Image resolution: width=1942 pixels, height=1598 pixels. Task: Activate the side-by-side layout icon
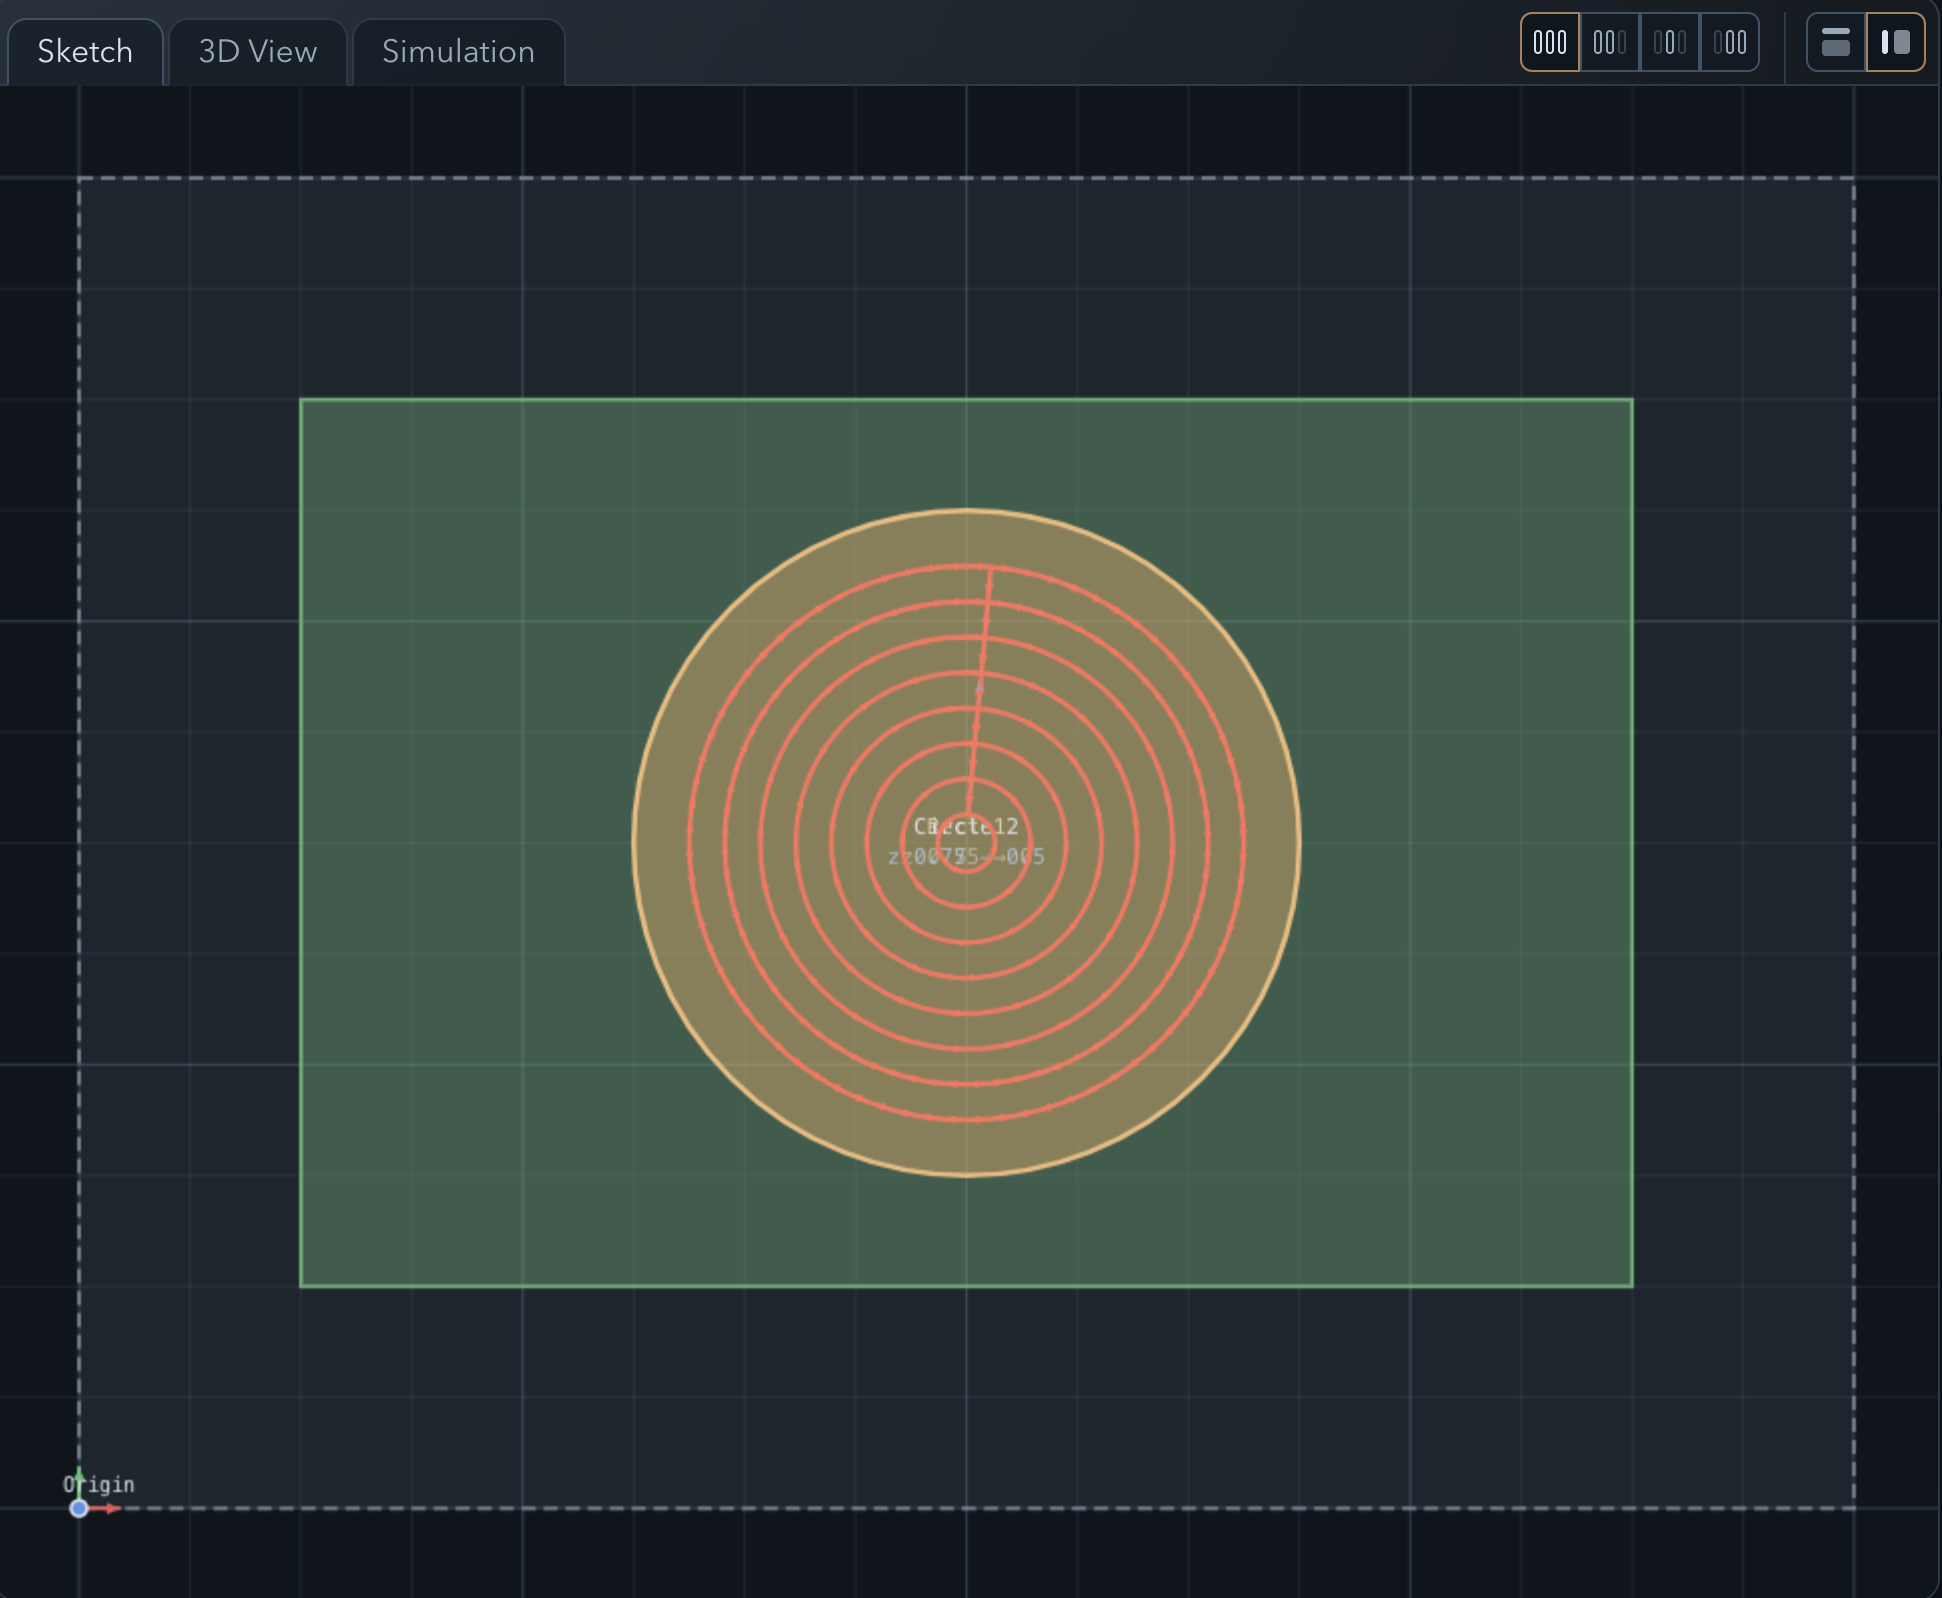1895,42
